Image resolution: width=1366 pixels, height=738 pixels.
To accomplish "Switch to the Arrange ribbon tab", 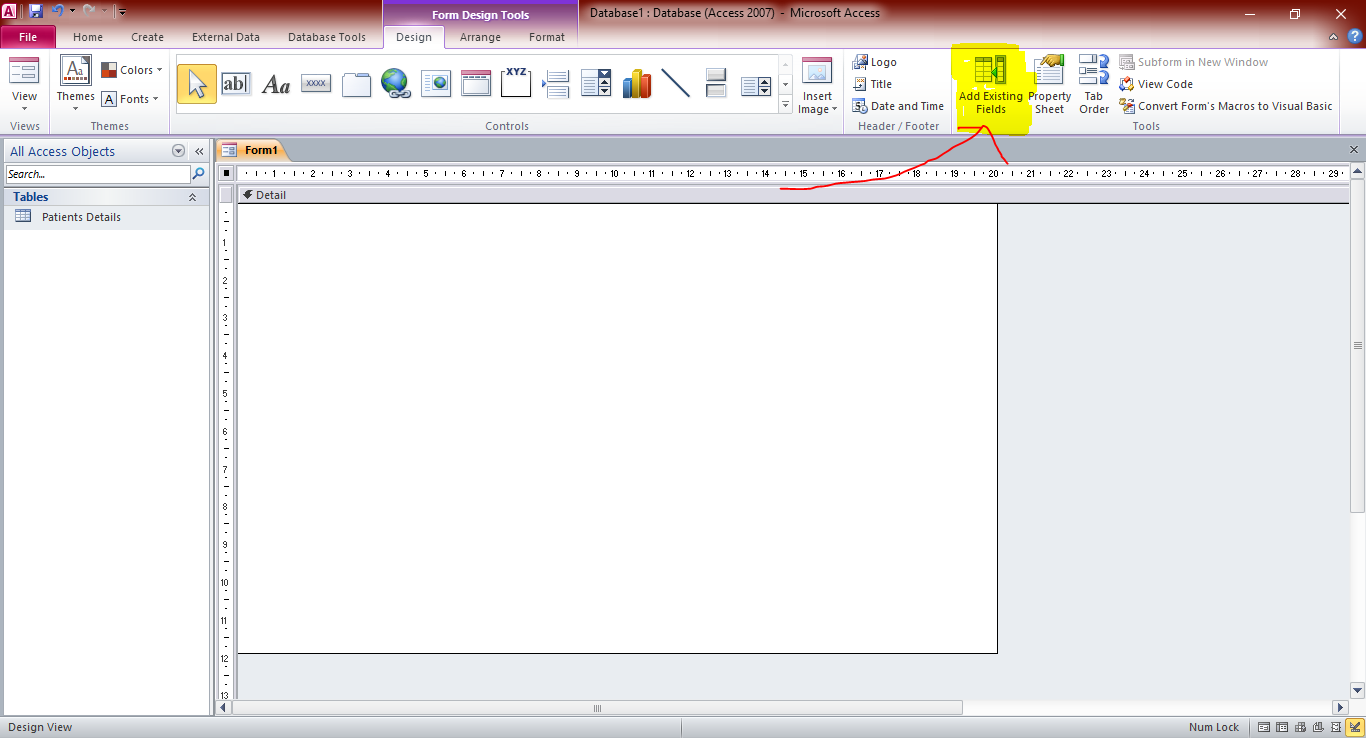I will click(480, 37).
